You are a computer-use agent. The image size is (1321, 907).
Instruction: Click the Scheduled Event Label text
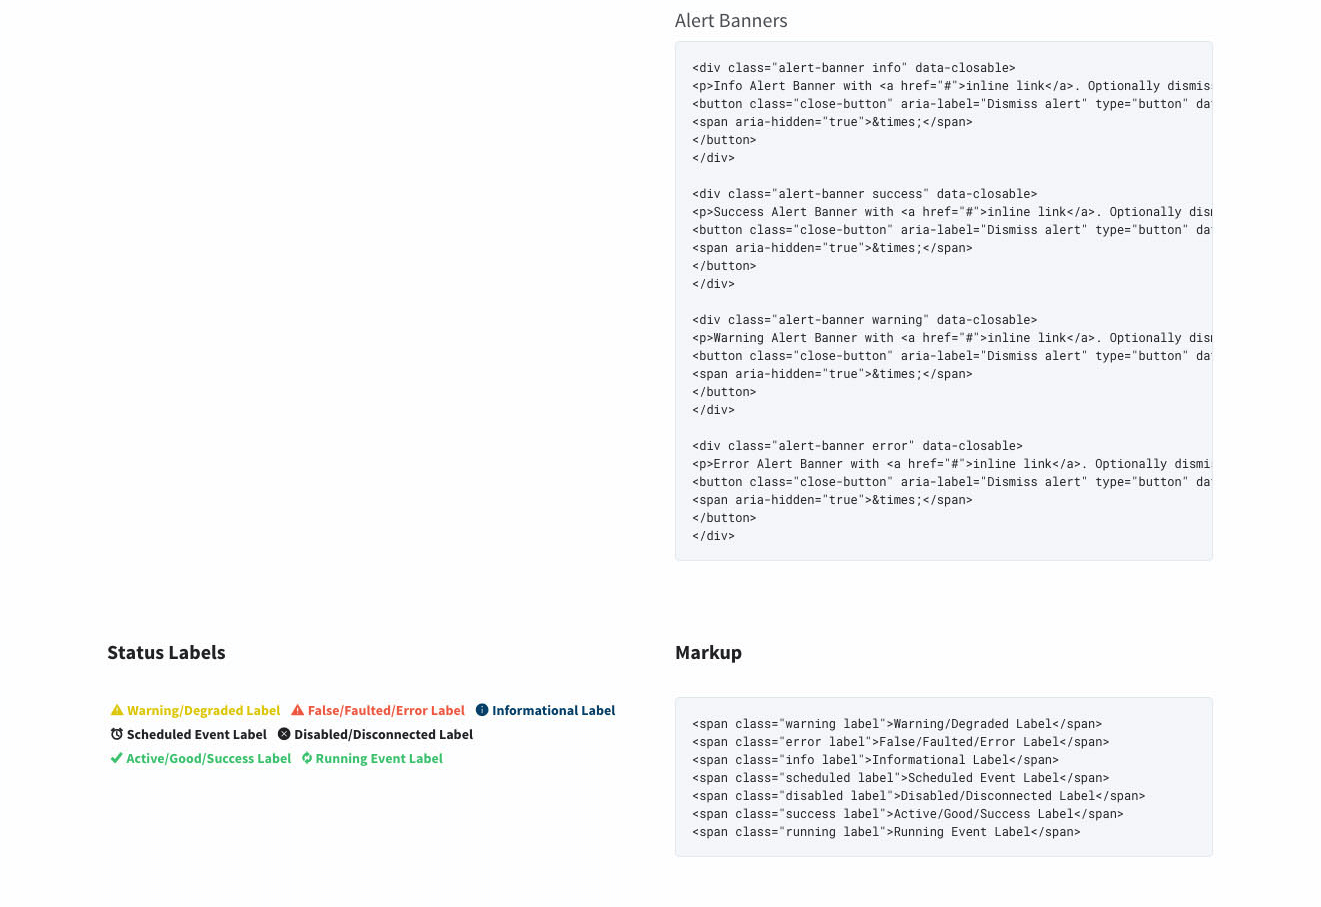(197, 735)
